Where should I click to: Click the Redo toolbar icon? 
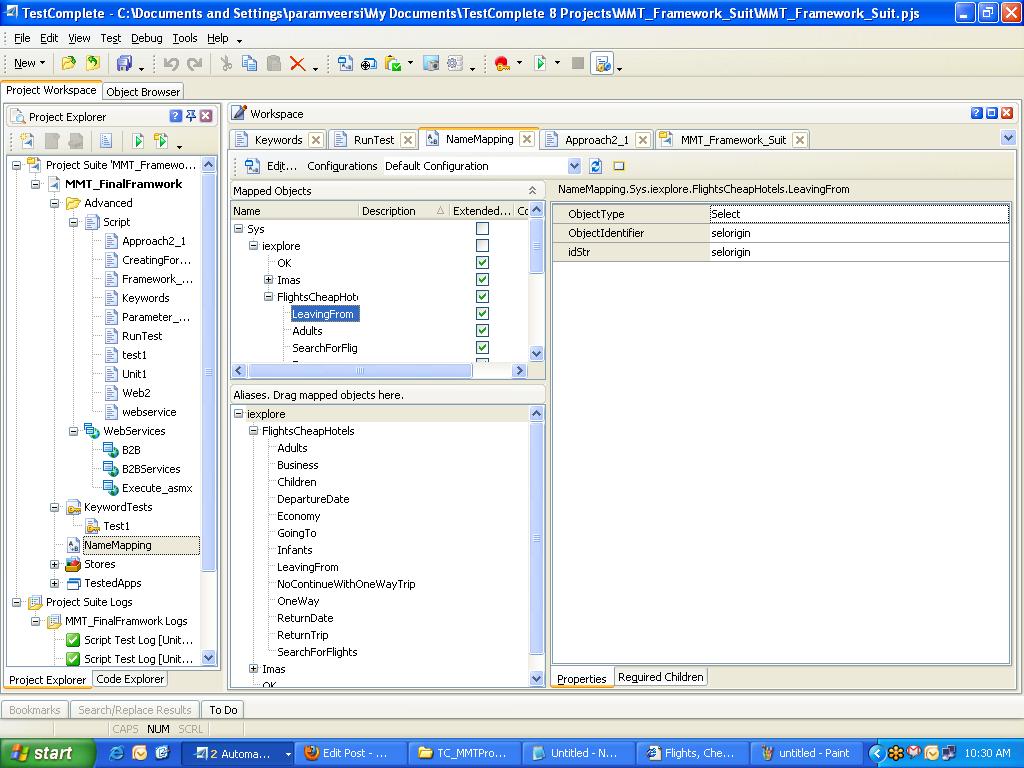(x=194, y=63)
